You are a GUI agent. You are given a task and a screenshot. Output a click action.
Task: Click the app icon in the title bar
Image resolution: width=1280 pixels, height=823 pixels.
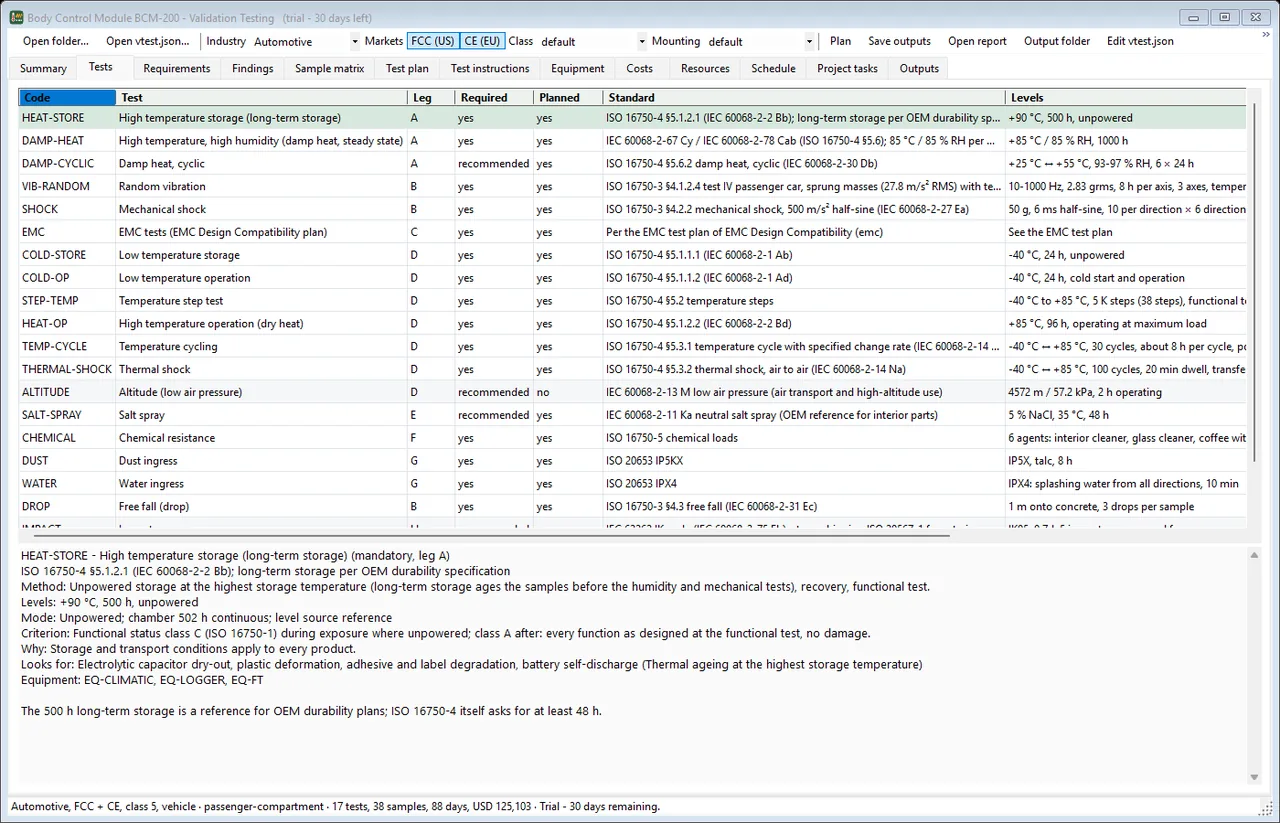(x=16, y=16)
